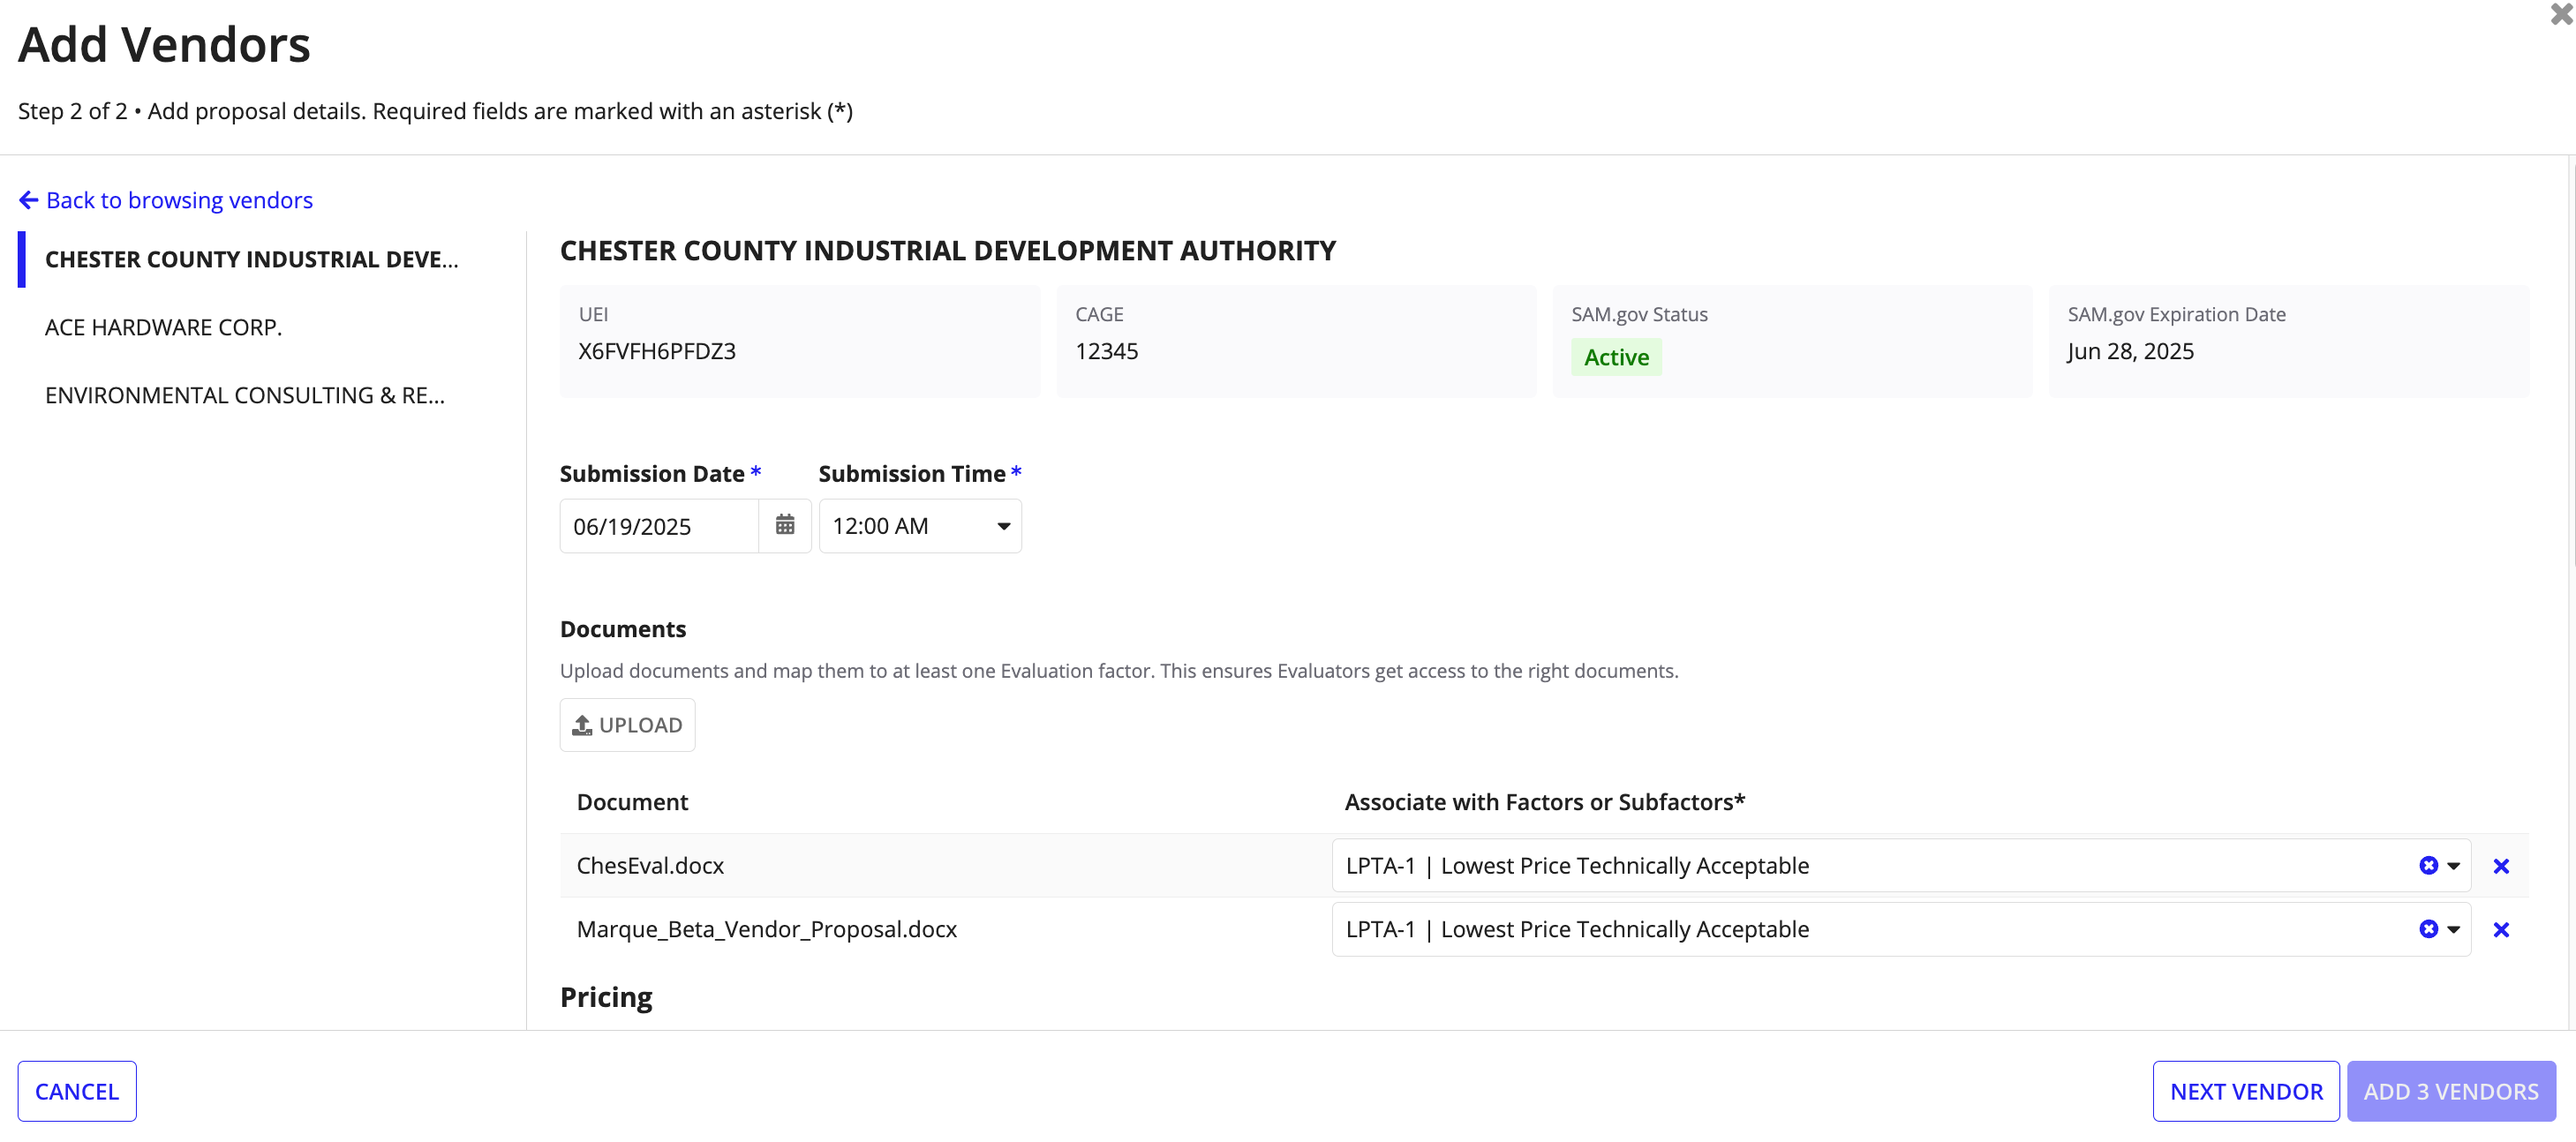The width and height of the screenshot is (2576, 1142).
Task: Click the CAGE value 12345
Action: tap(1107, 351)
